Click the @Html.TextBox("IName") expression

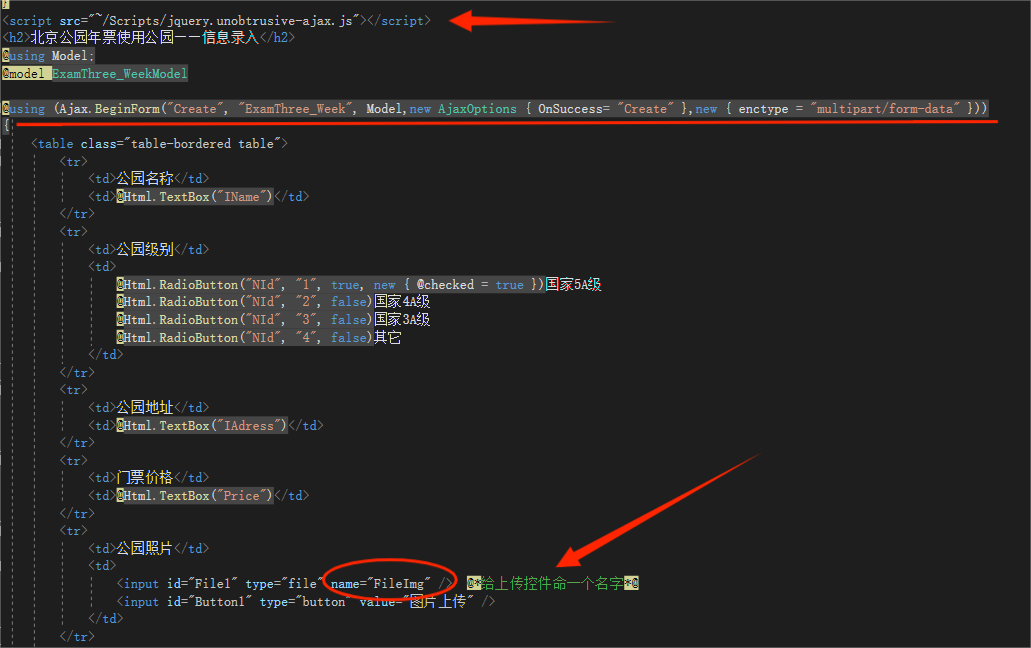pos(195,197)
